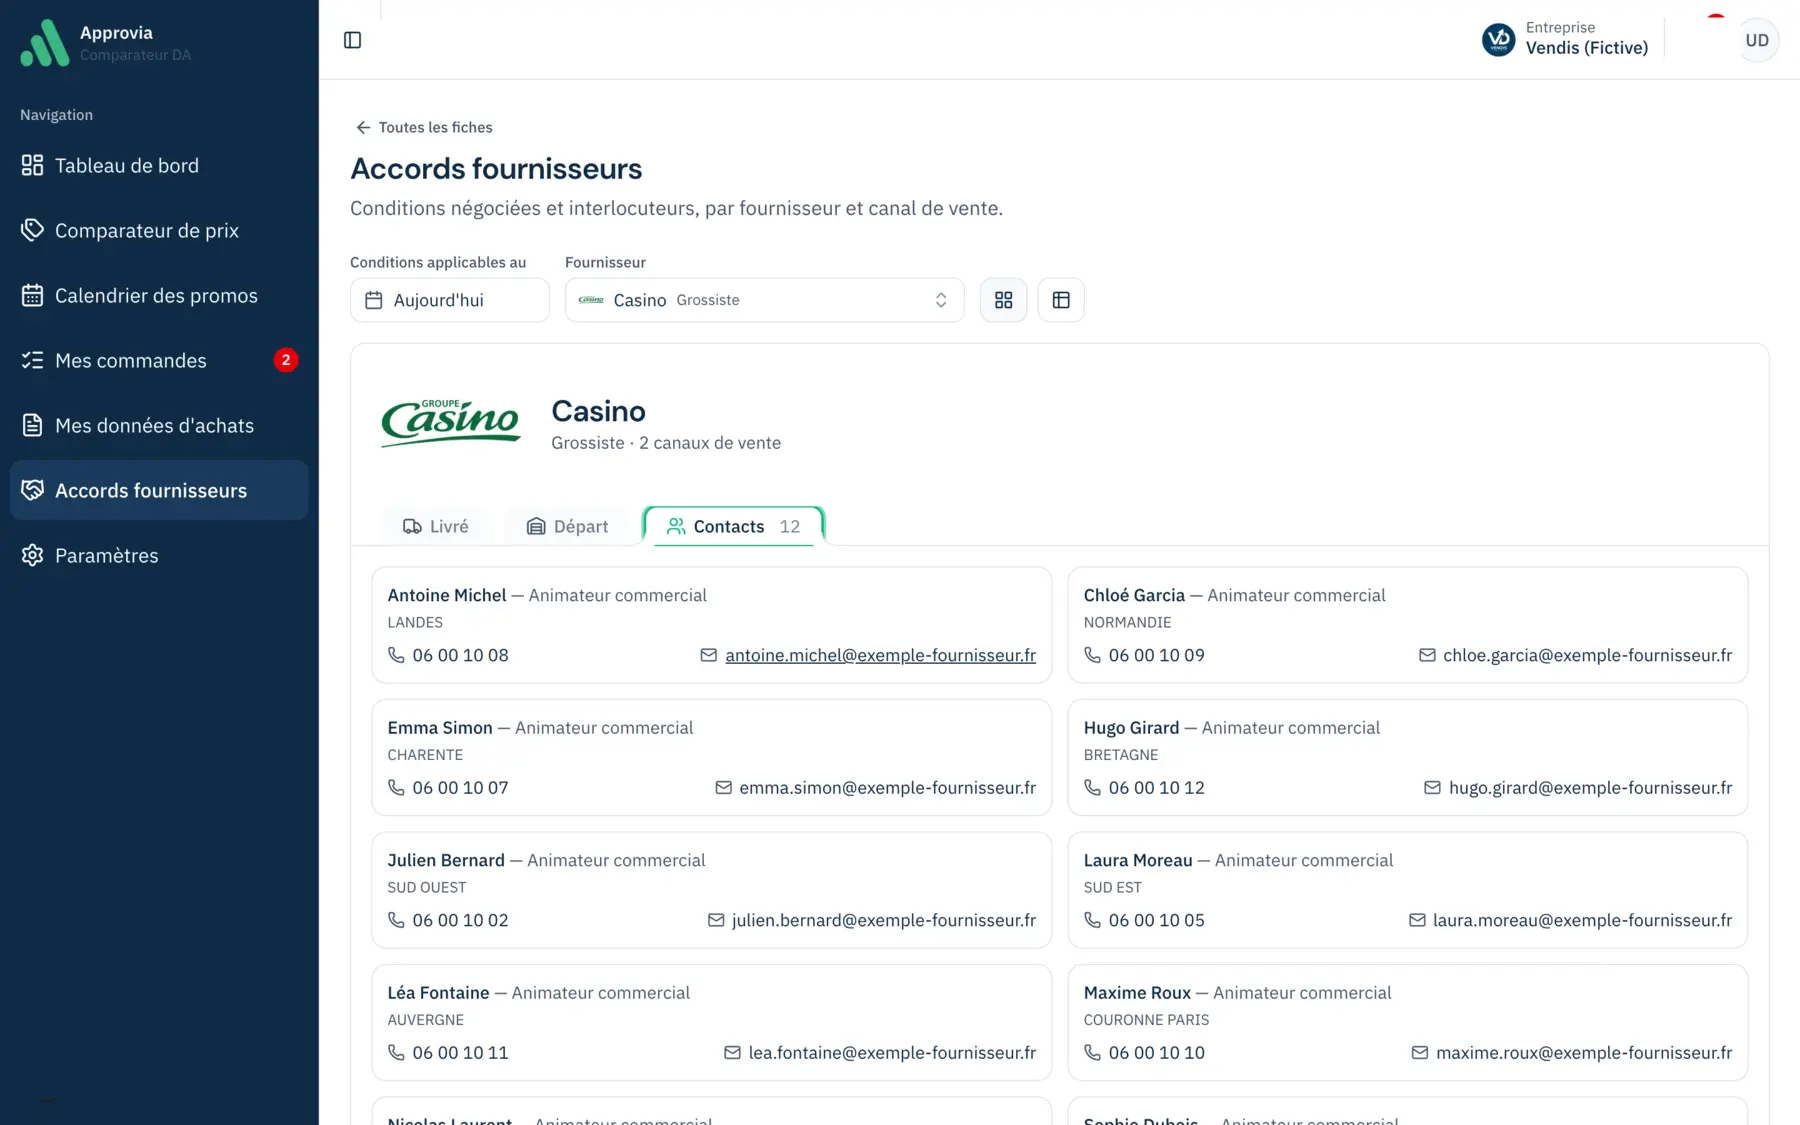Image resolution: width=1800 pixels, height=1125 pixels.
Task: Click the envelope icon for Laura Moreau
Action: click(1417, 920)
